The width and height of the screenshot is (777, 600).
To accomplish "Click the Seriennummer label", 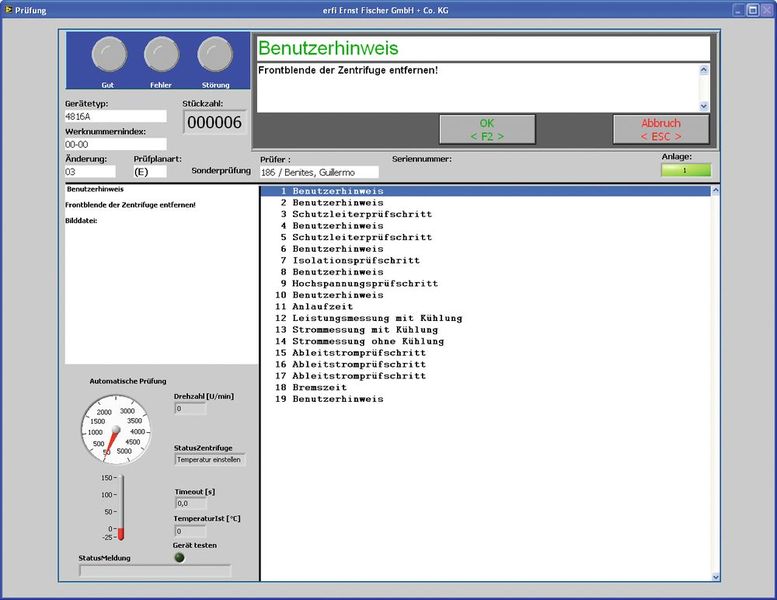I will (x=422, y=159).
